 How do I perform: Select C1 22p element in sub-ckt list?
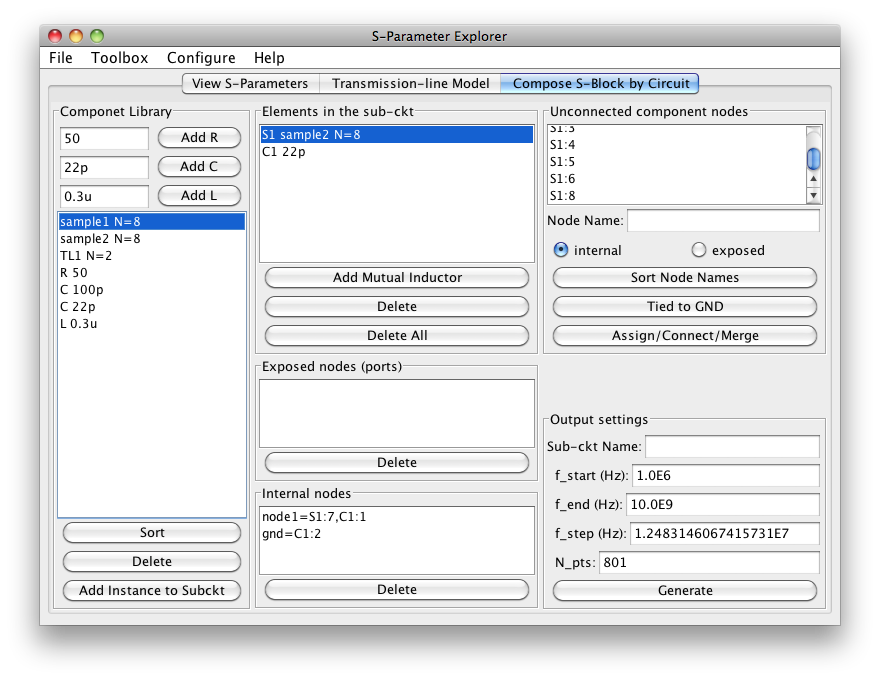click(284, 152)
